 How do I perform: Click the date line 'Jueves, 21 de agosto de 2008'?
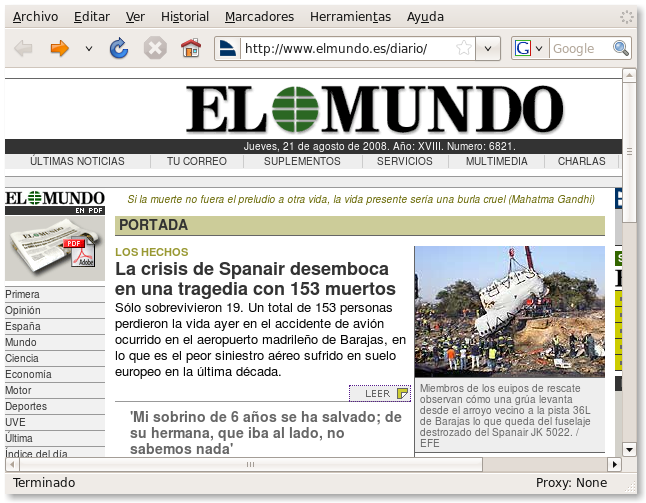tap(315, 146)
